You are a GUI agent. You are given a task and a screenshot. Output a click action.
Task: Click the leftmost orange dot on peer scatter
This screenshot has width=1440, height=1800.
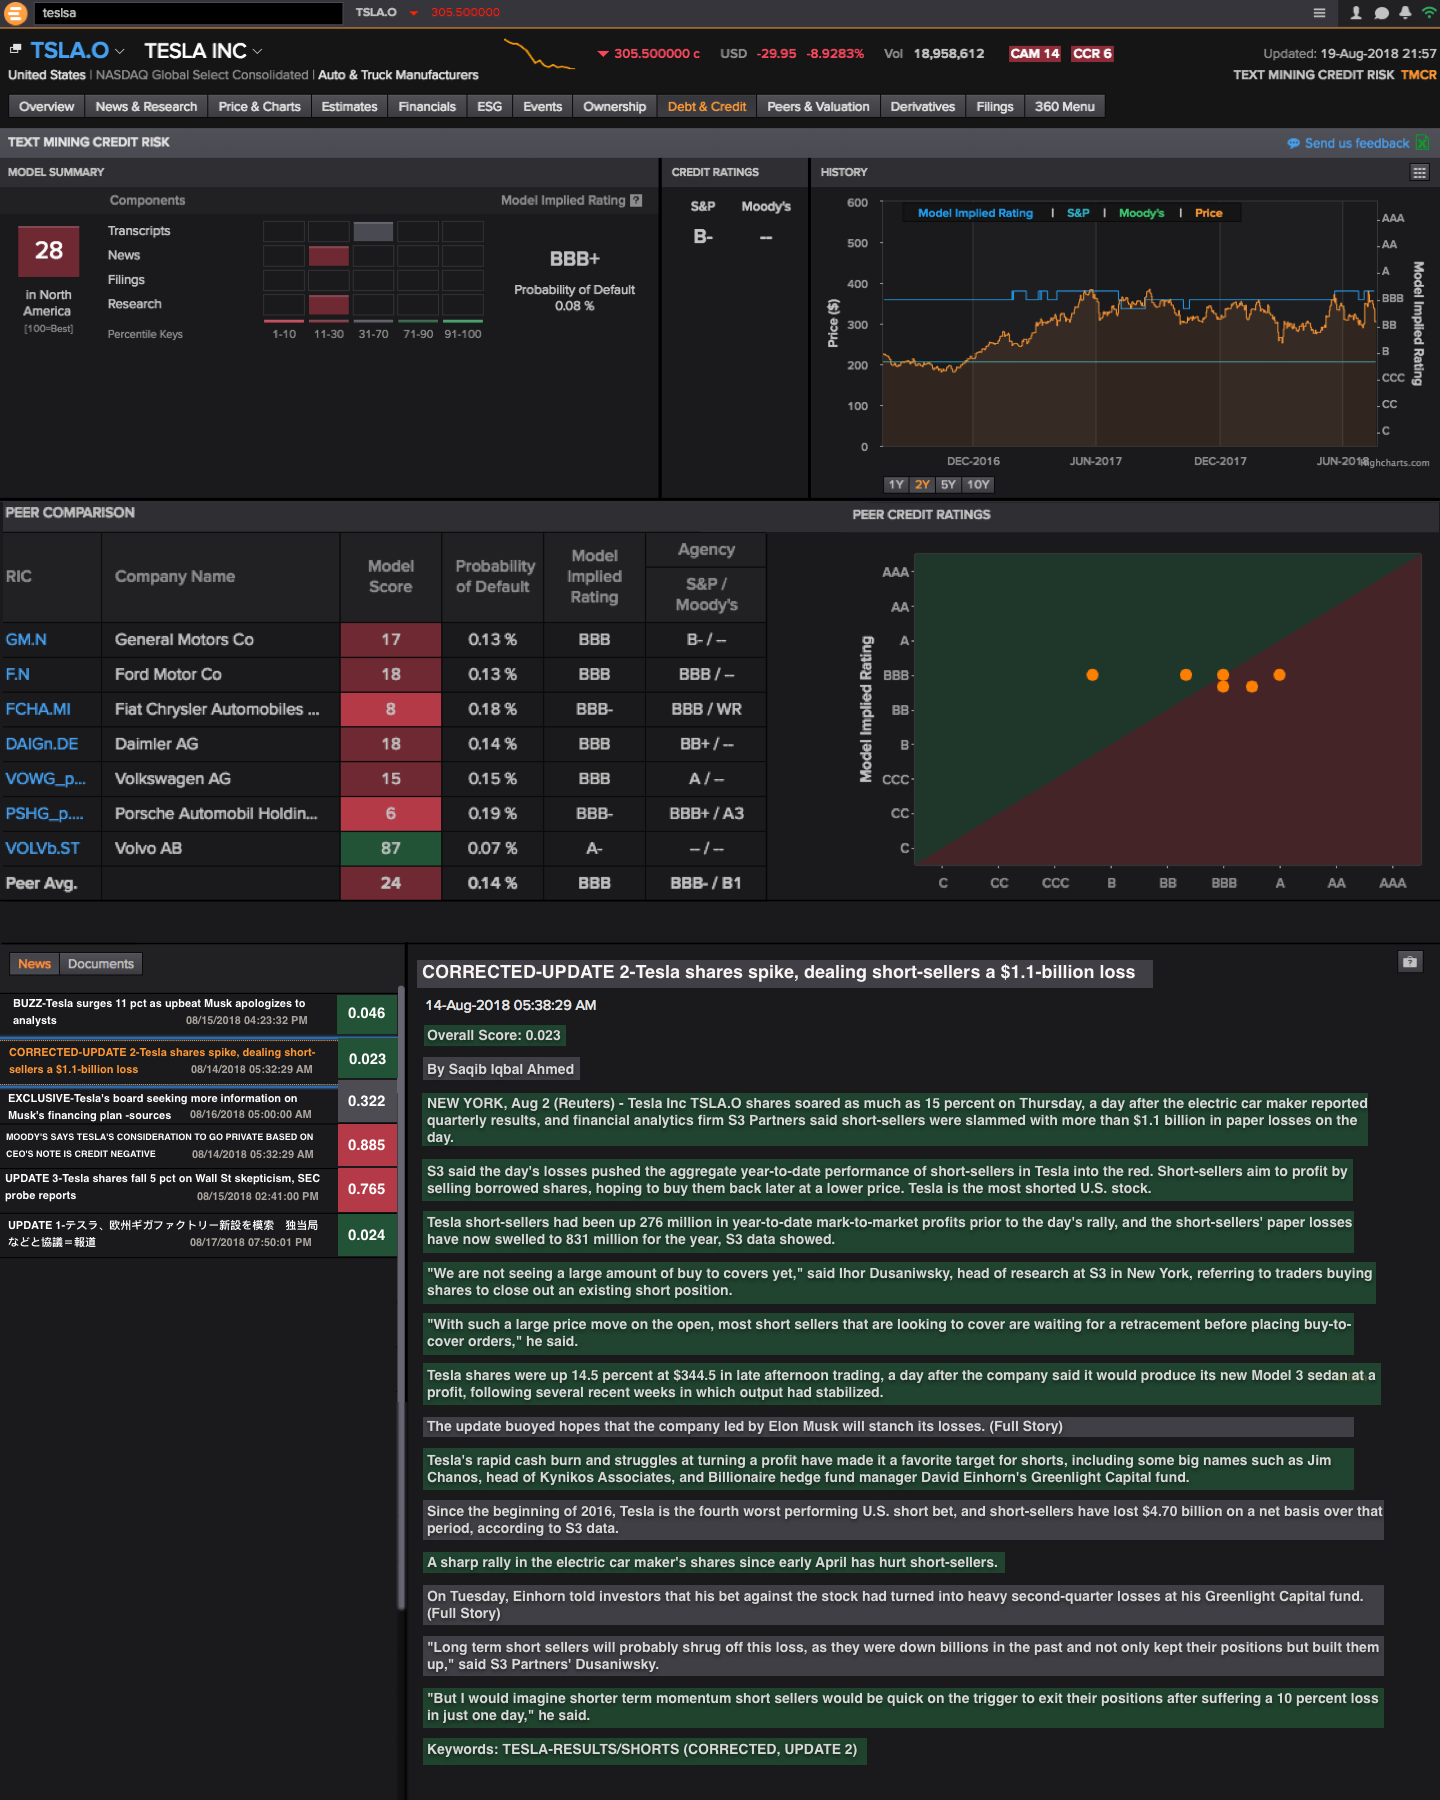1092,675
